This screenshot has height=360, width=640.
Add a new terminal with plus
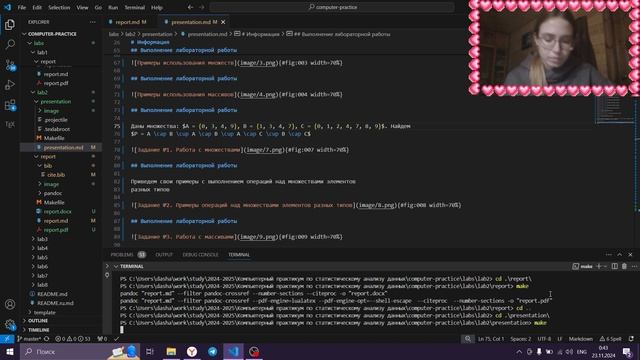[599, 266]
